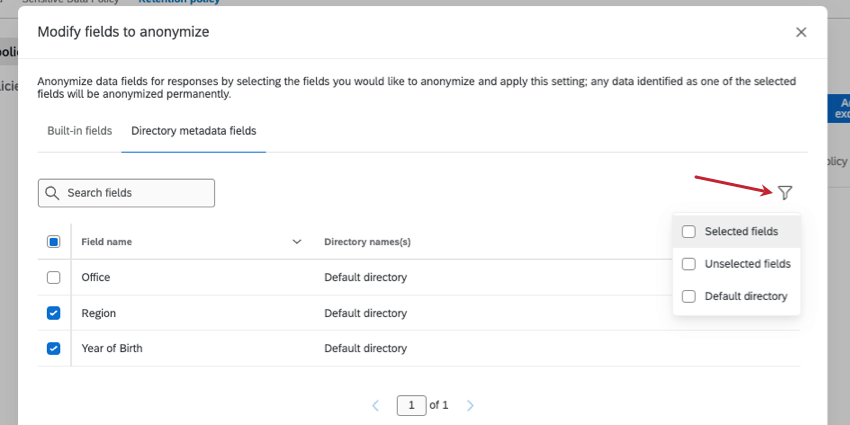Select the Region field row name
The height and width of the screenshot is (425, 850).
(99, 313)
